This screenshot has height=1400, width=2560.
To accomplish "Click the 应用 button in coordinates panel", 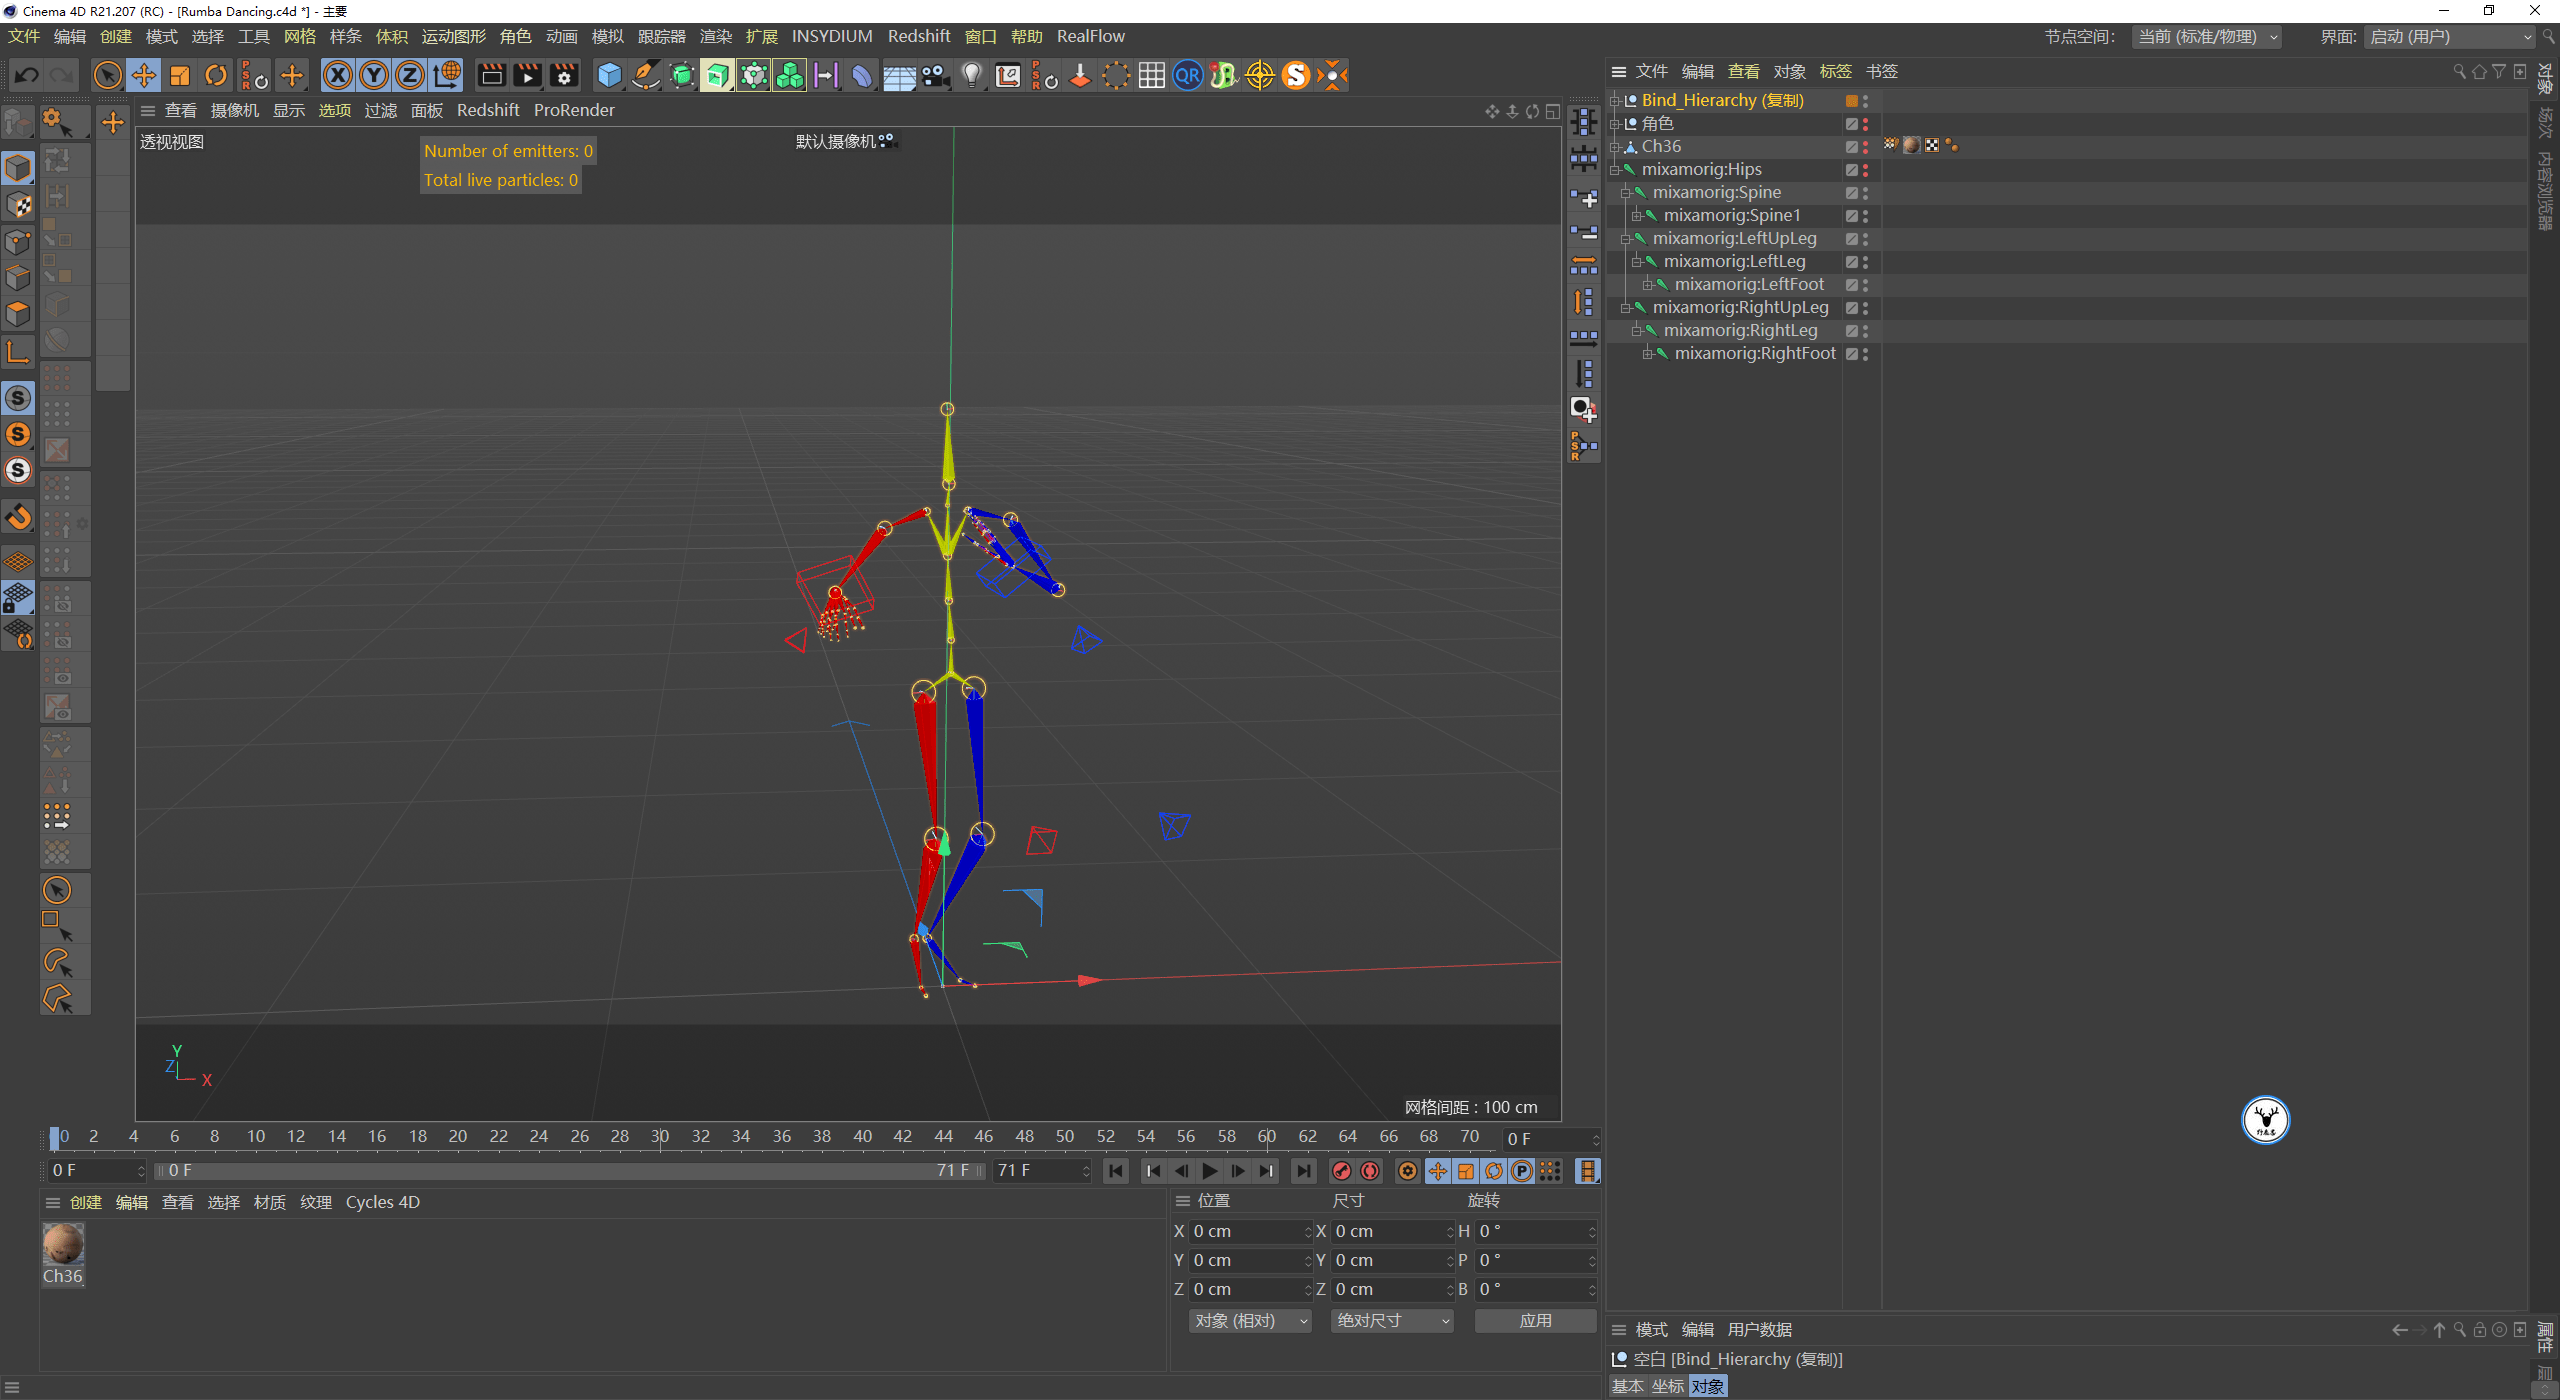I will (x=1535, y=1320).
